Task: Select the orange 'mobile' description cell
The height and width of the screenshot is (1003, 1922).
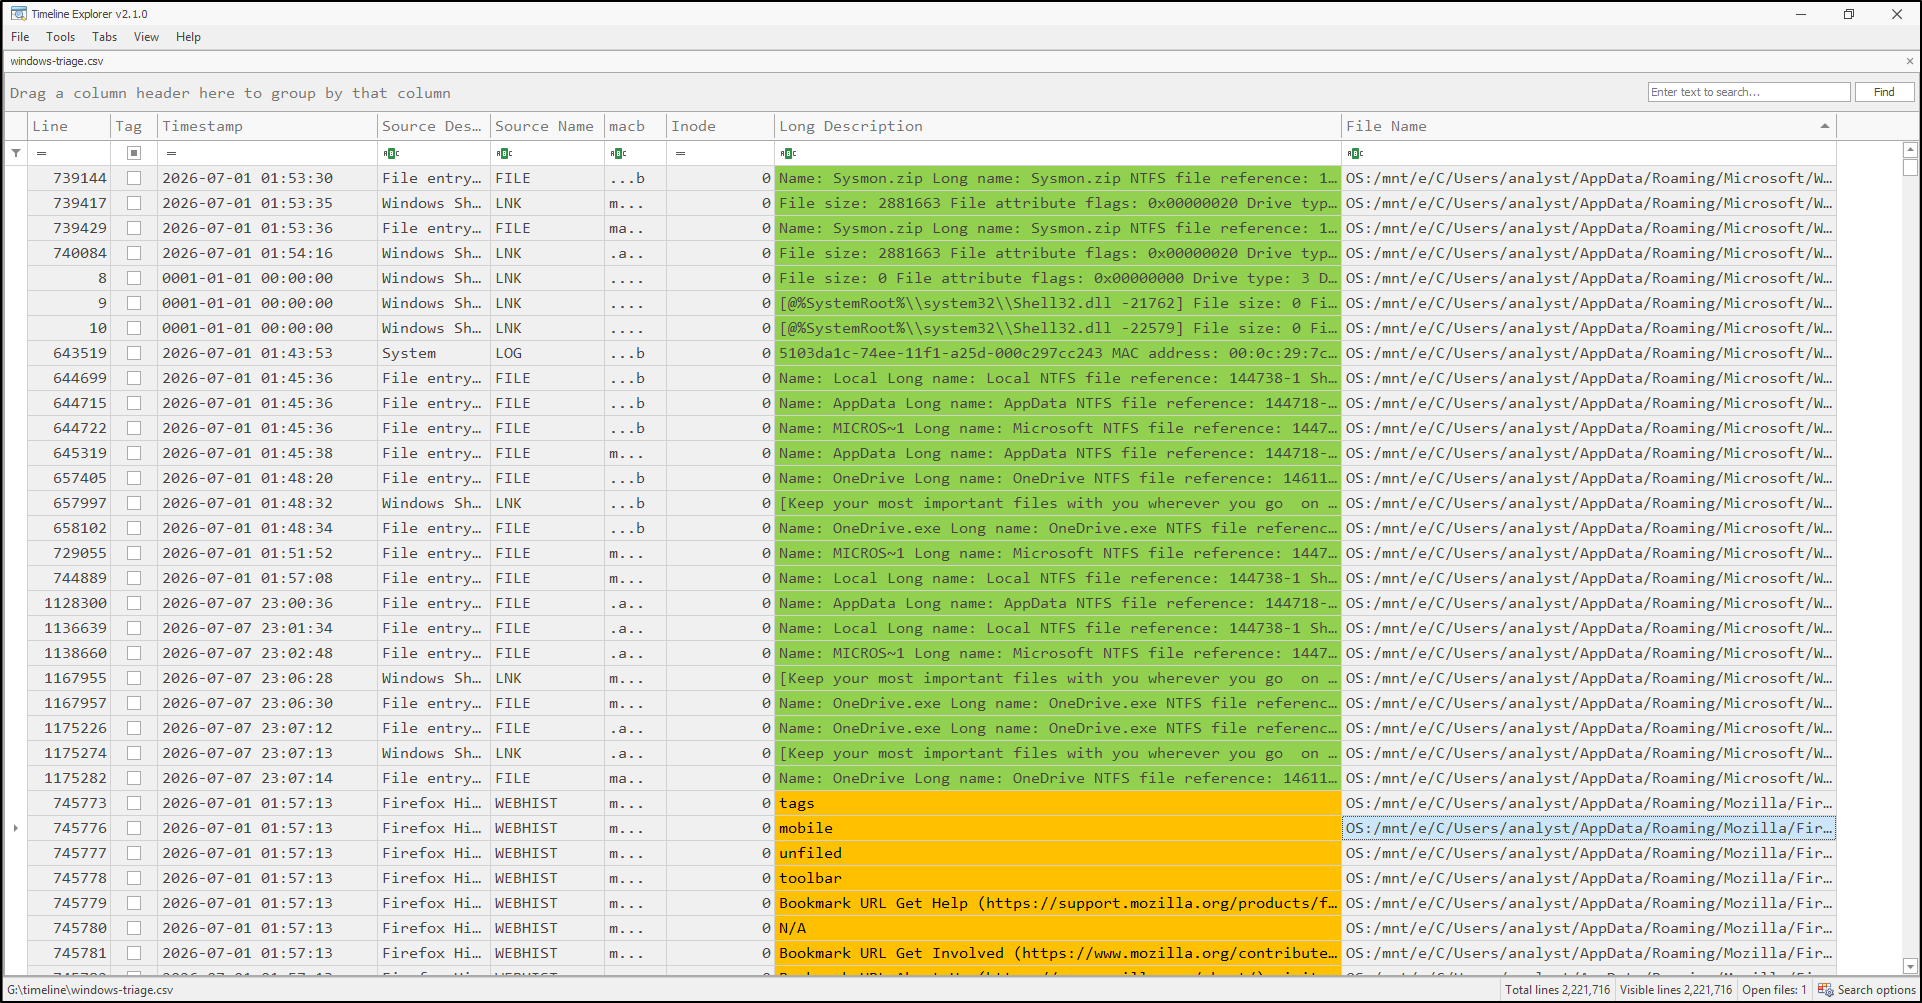Action: coord(1058,828)
